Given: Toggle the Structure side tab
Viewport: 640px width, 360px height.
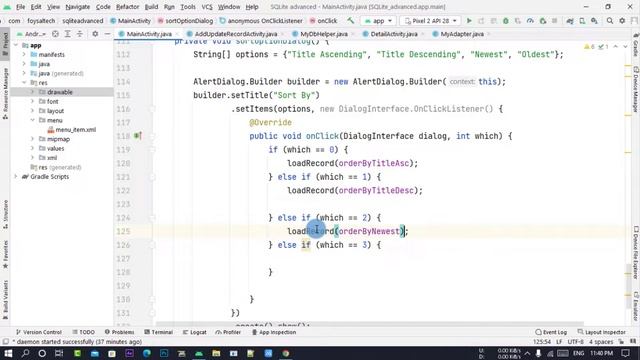Looking at the screenshot, I should (5, 214).
